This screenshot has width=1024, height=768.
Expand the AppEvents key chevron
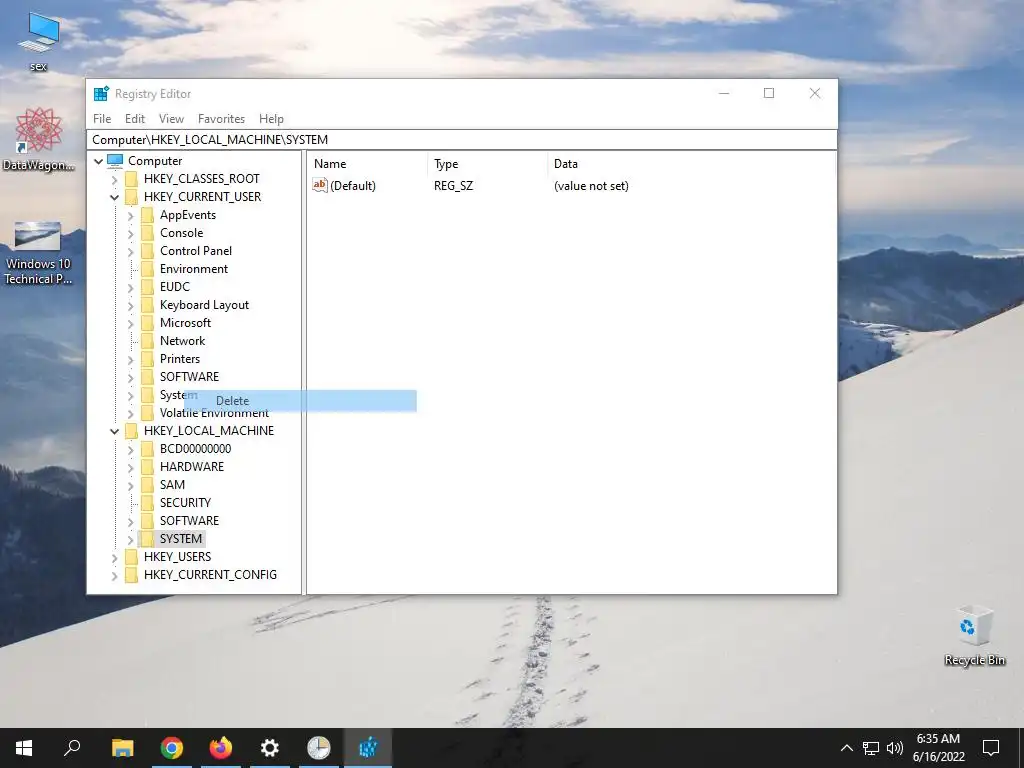(x=131, y=216)
